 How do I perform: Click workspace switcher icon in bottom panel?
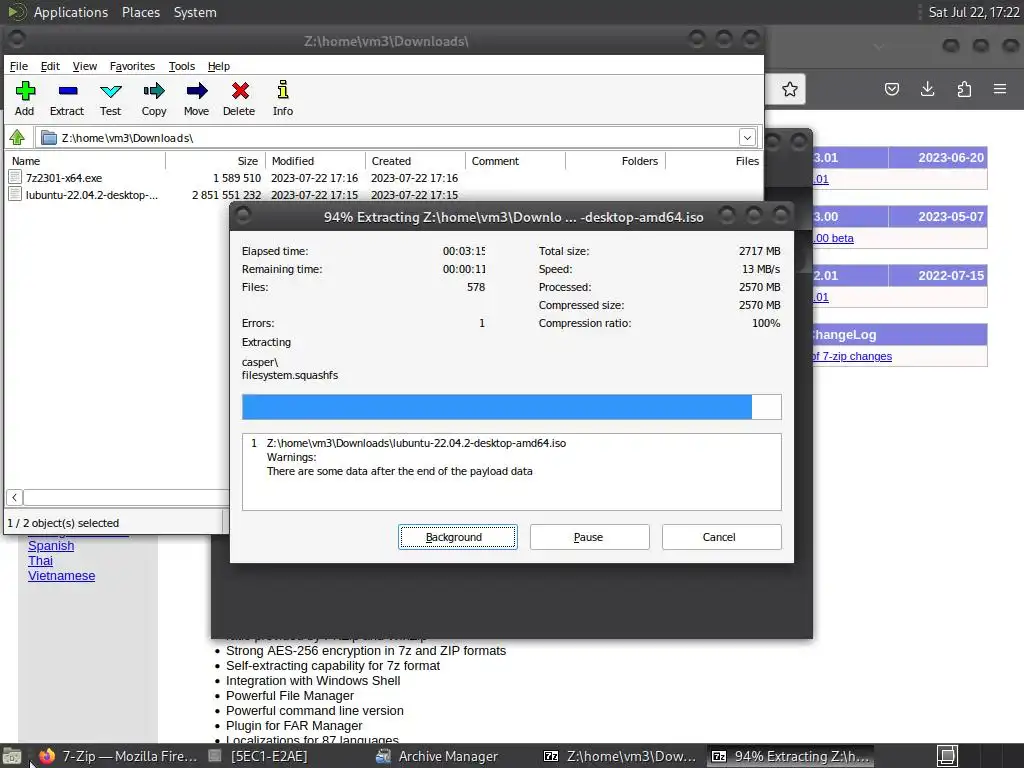[947, 756]
